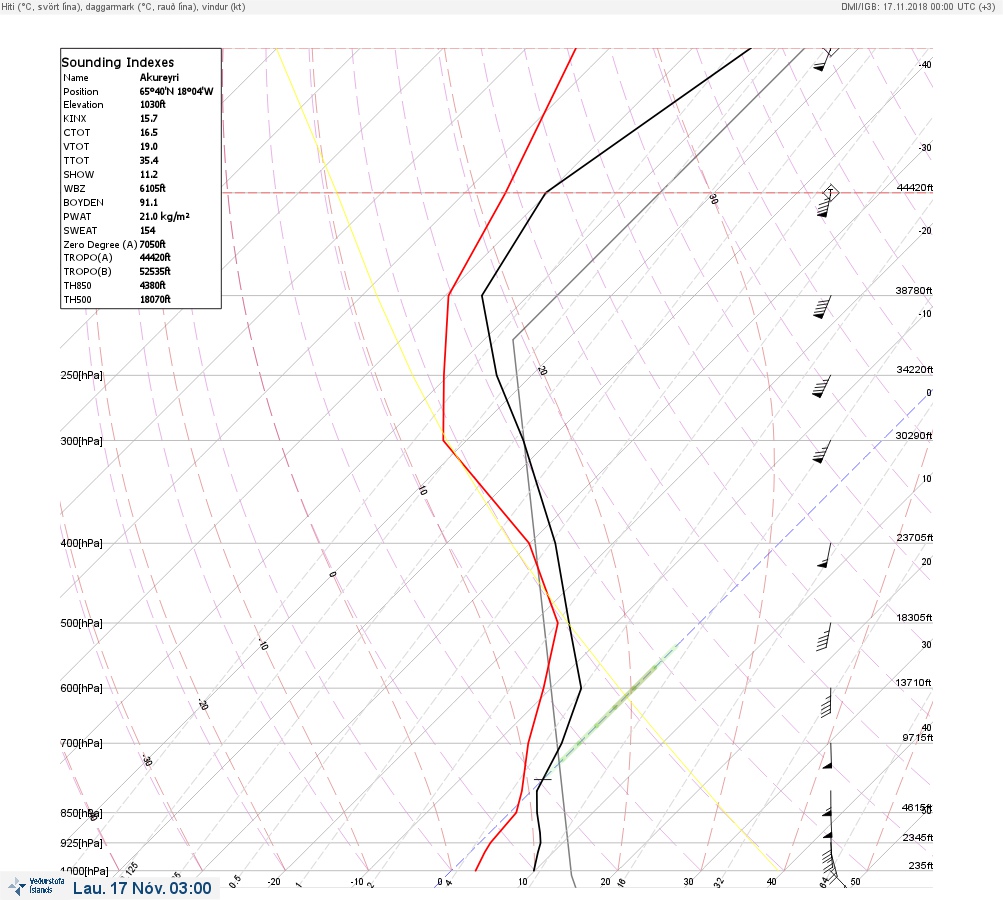1003x900 pixels.
Task: Click the forecast time label Lau. 17 Nóv. 03:00
Action: pyautogui.click(x=142, y=888)
